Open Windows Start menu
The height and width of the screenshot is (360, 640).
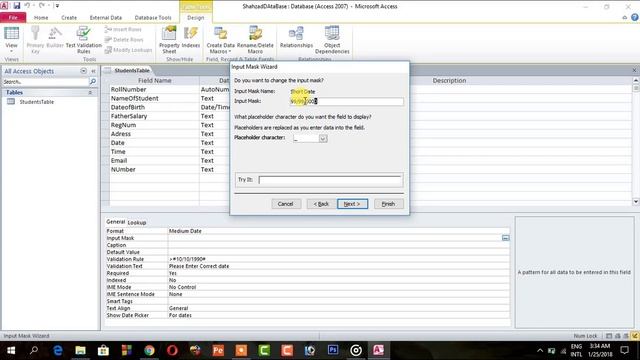[11, 350]
